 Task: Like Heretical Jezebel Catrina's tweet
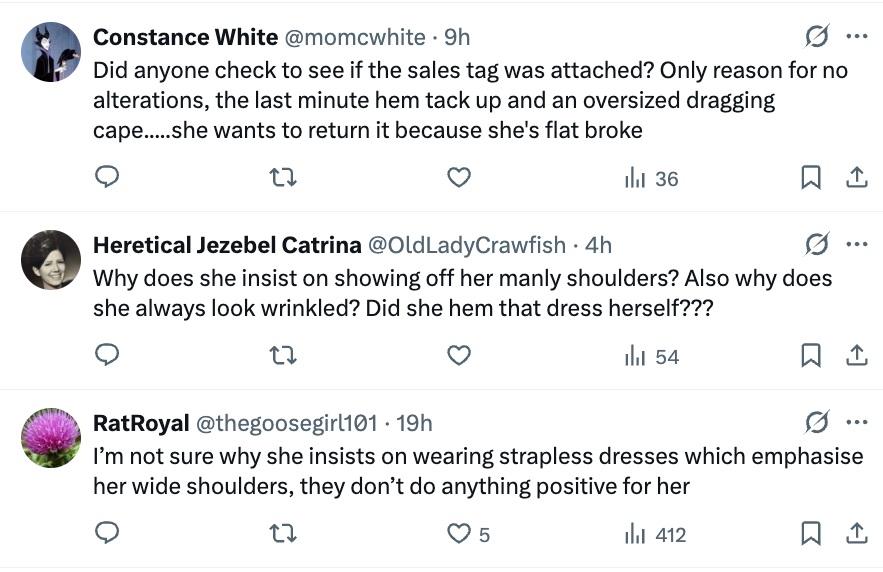(458, 356)
